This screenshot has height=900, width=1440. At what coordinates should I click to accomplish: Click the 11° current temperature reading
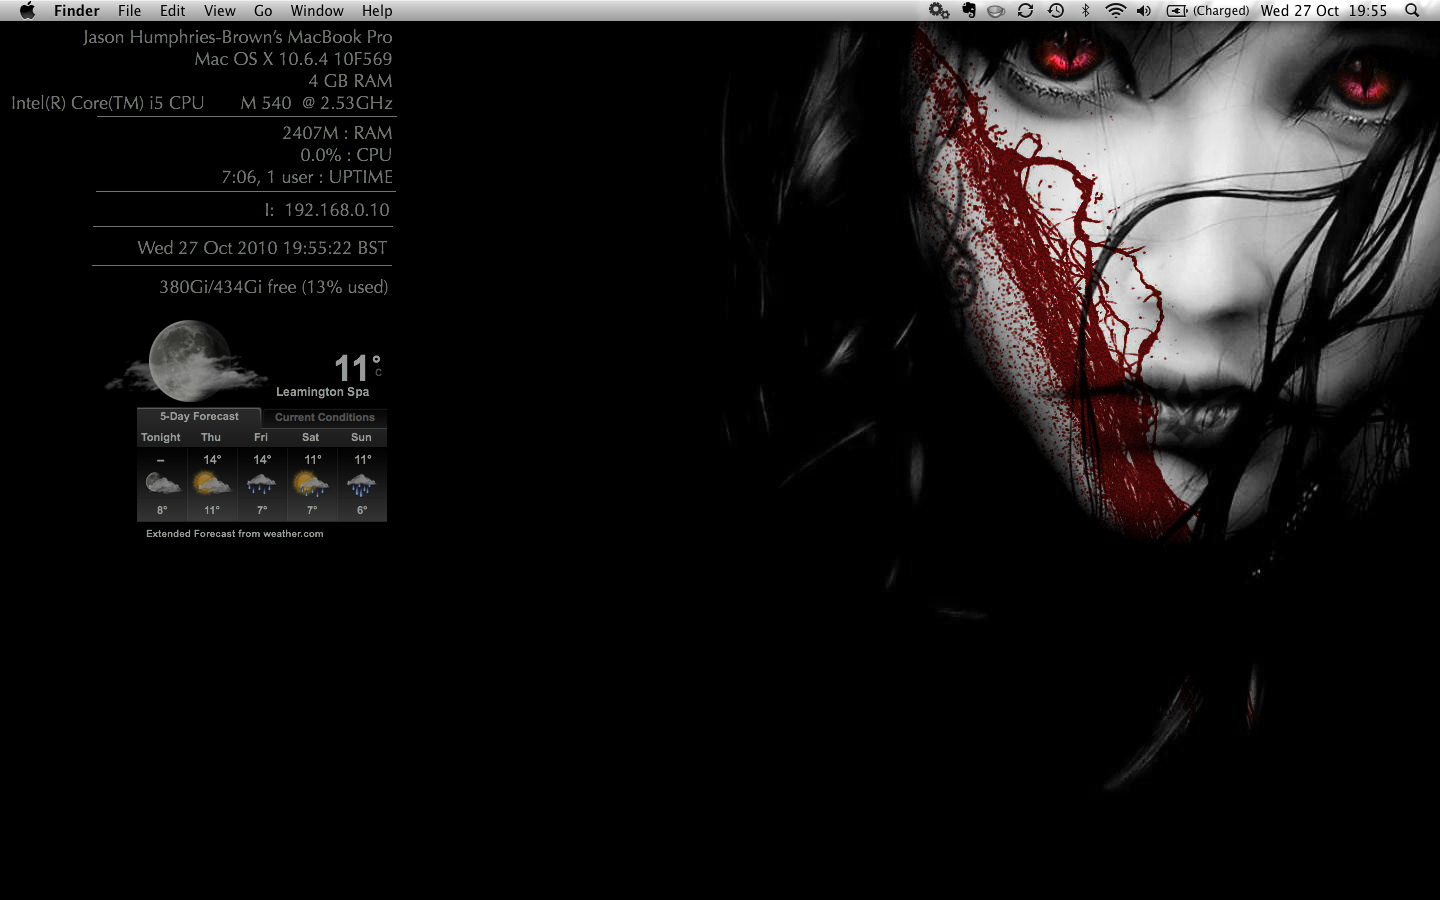click(x=357, y=368)
